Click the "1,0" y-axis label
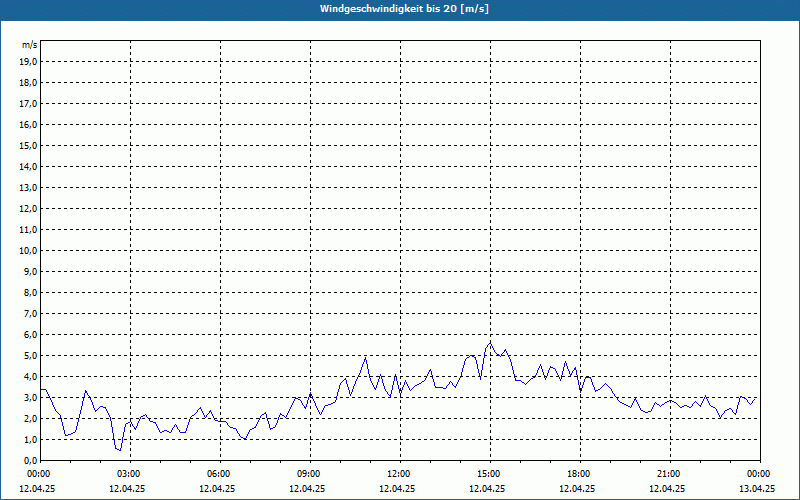The height and width of the screenshot is (500, 800). tap(31, 439)
